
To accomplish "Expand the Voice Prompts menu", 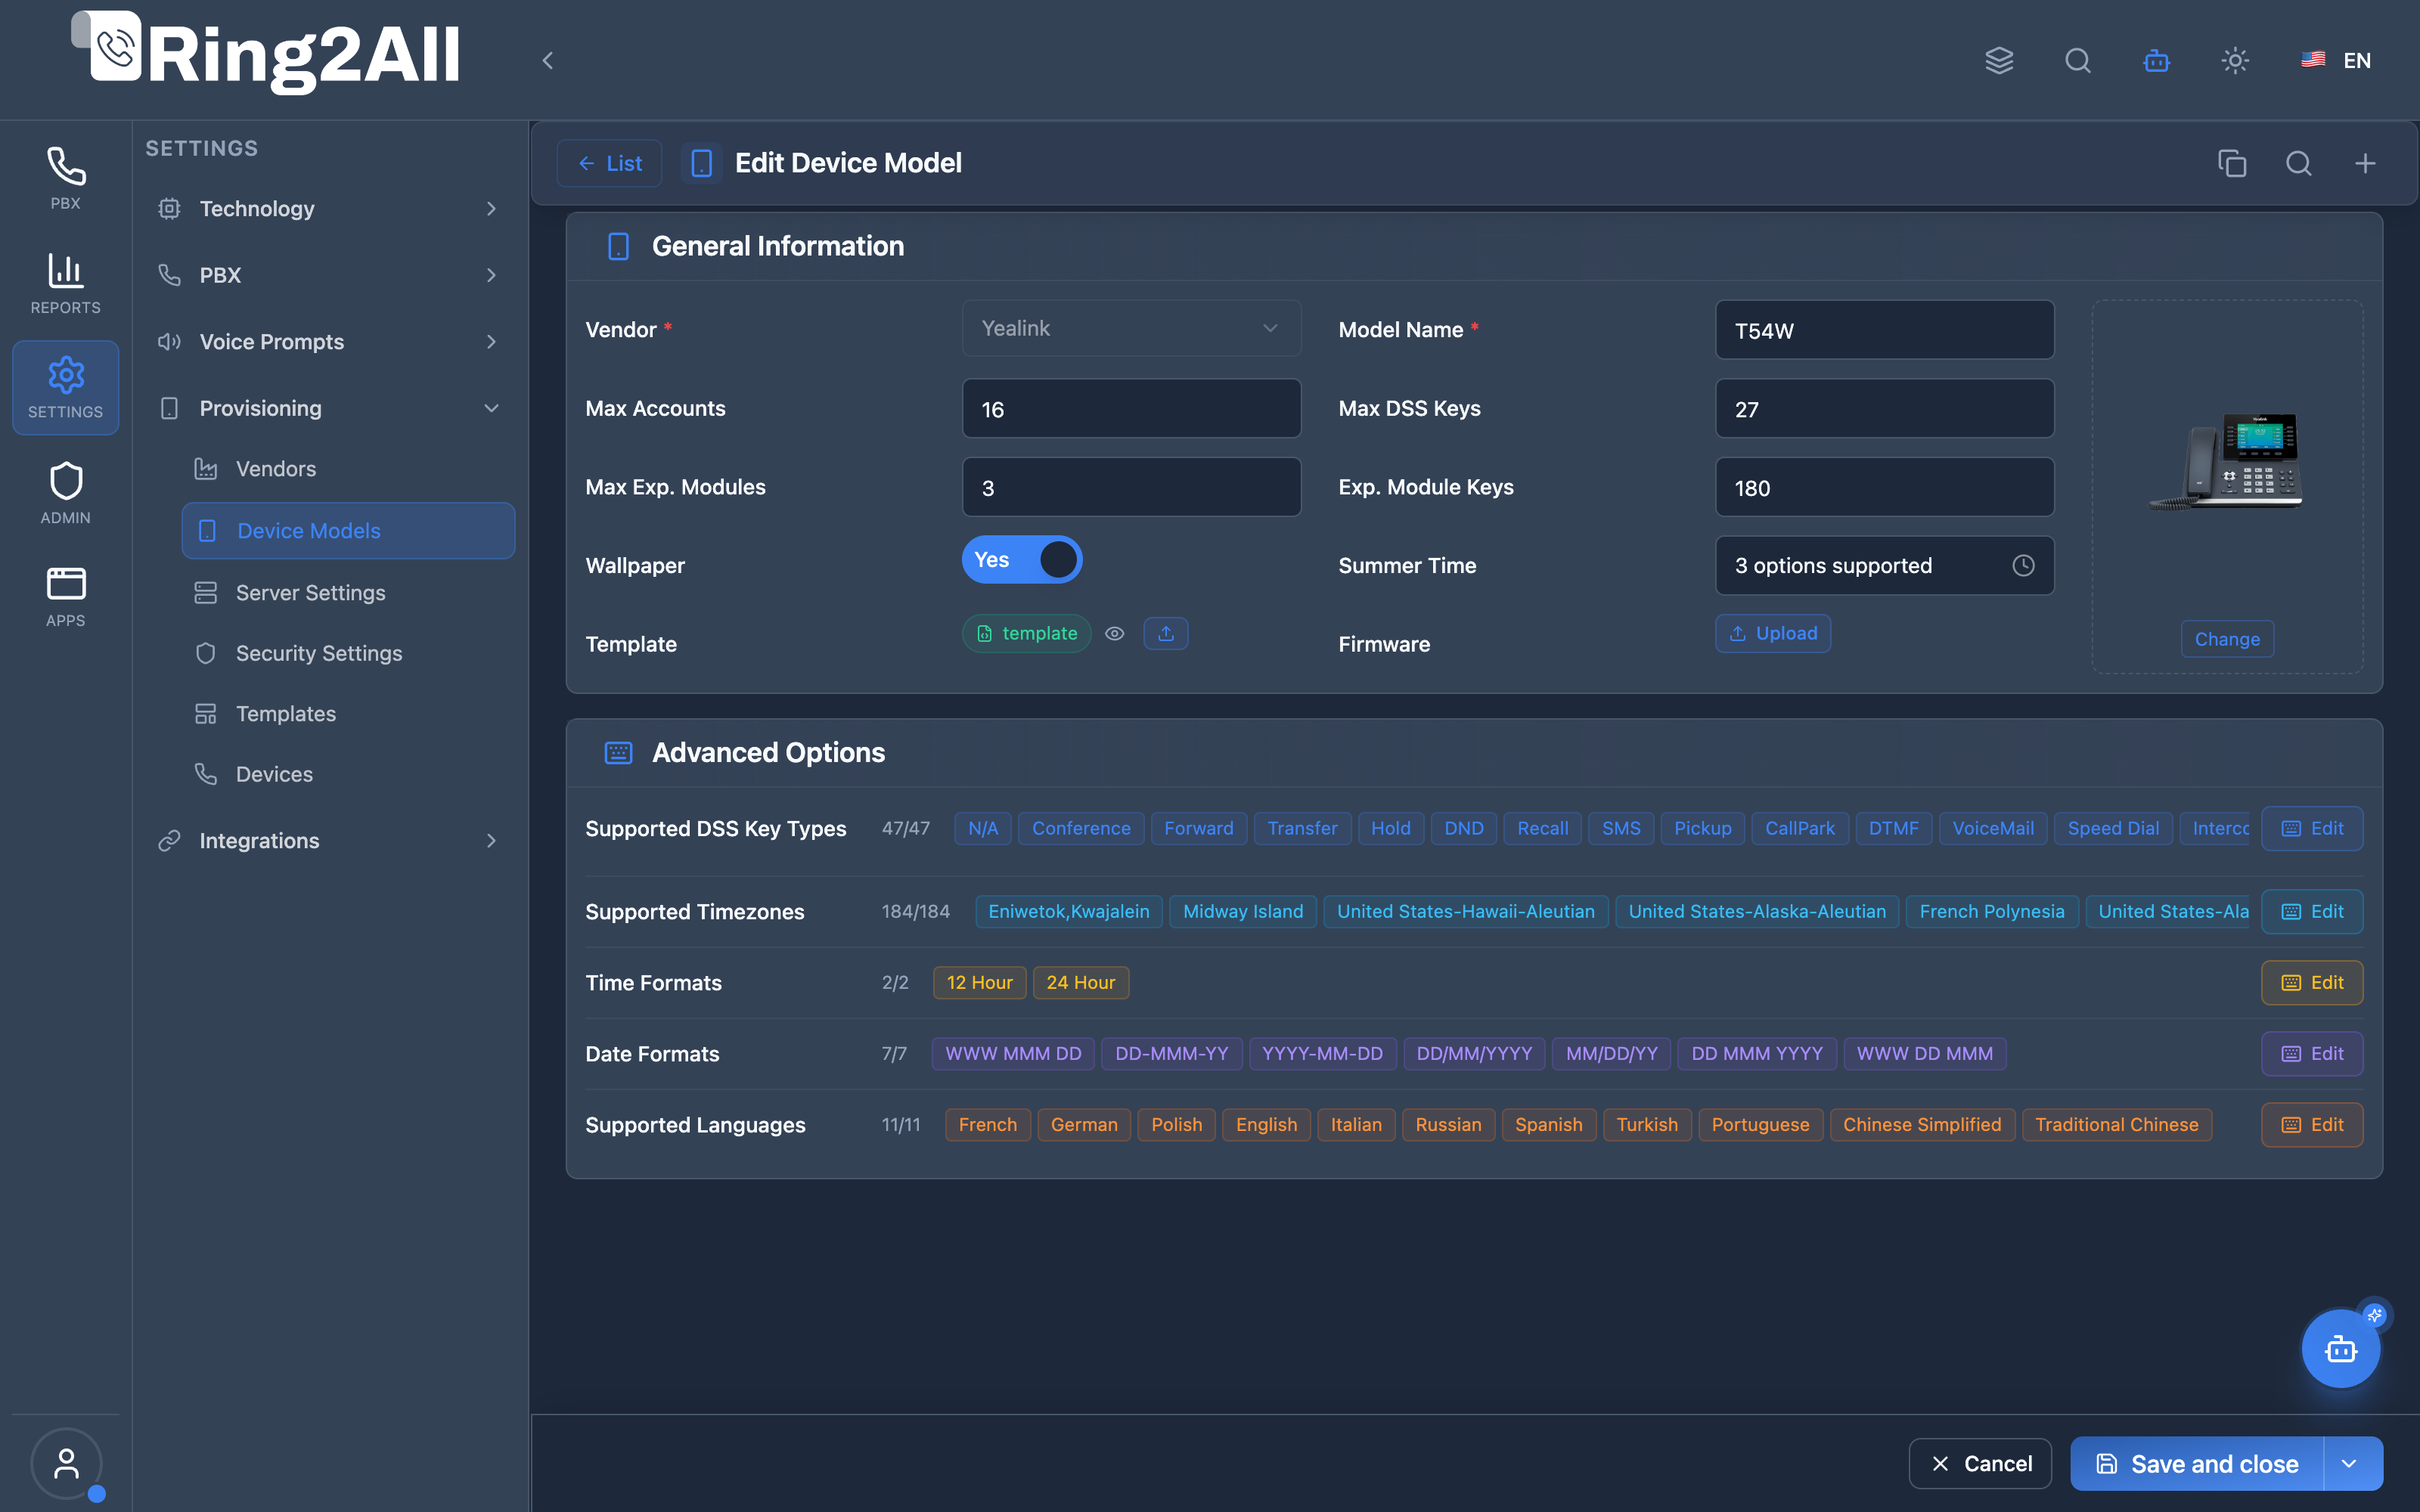I will point(329,342).
